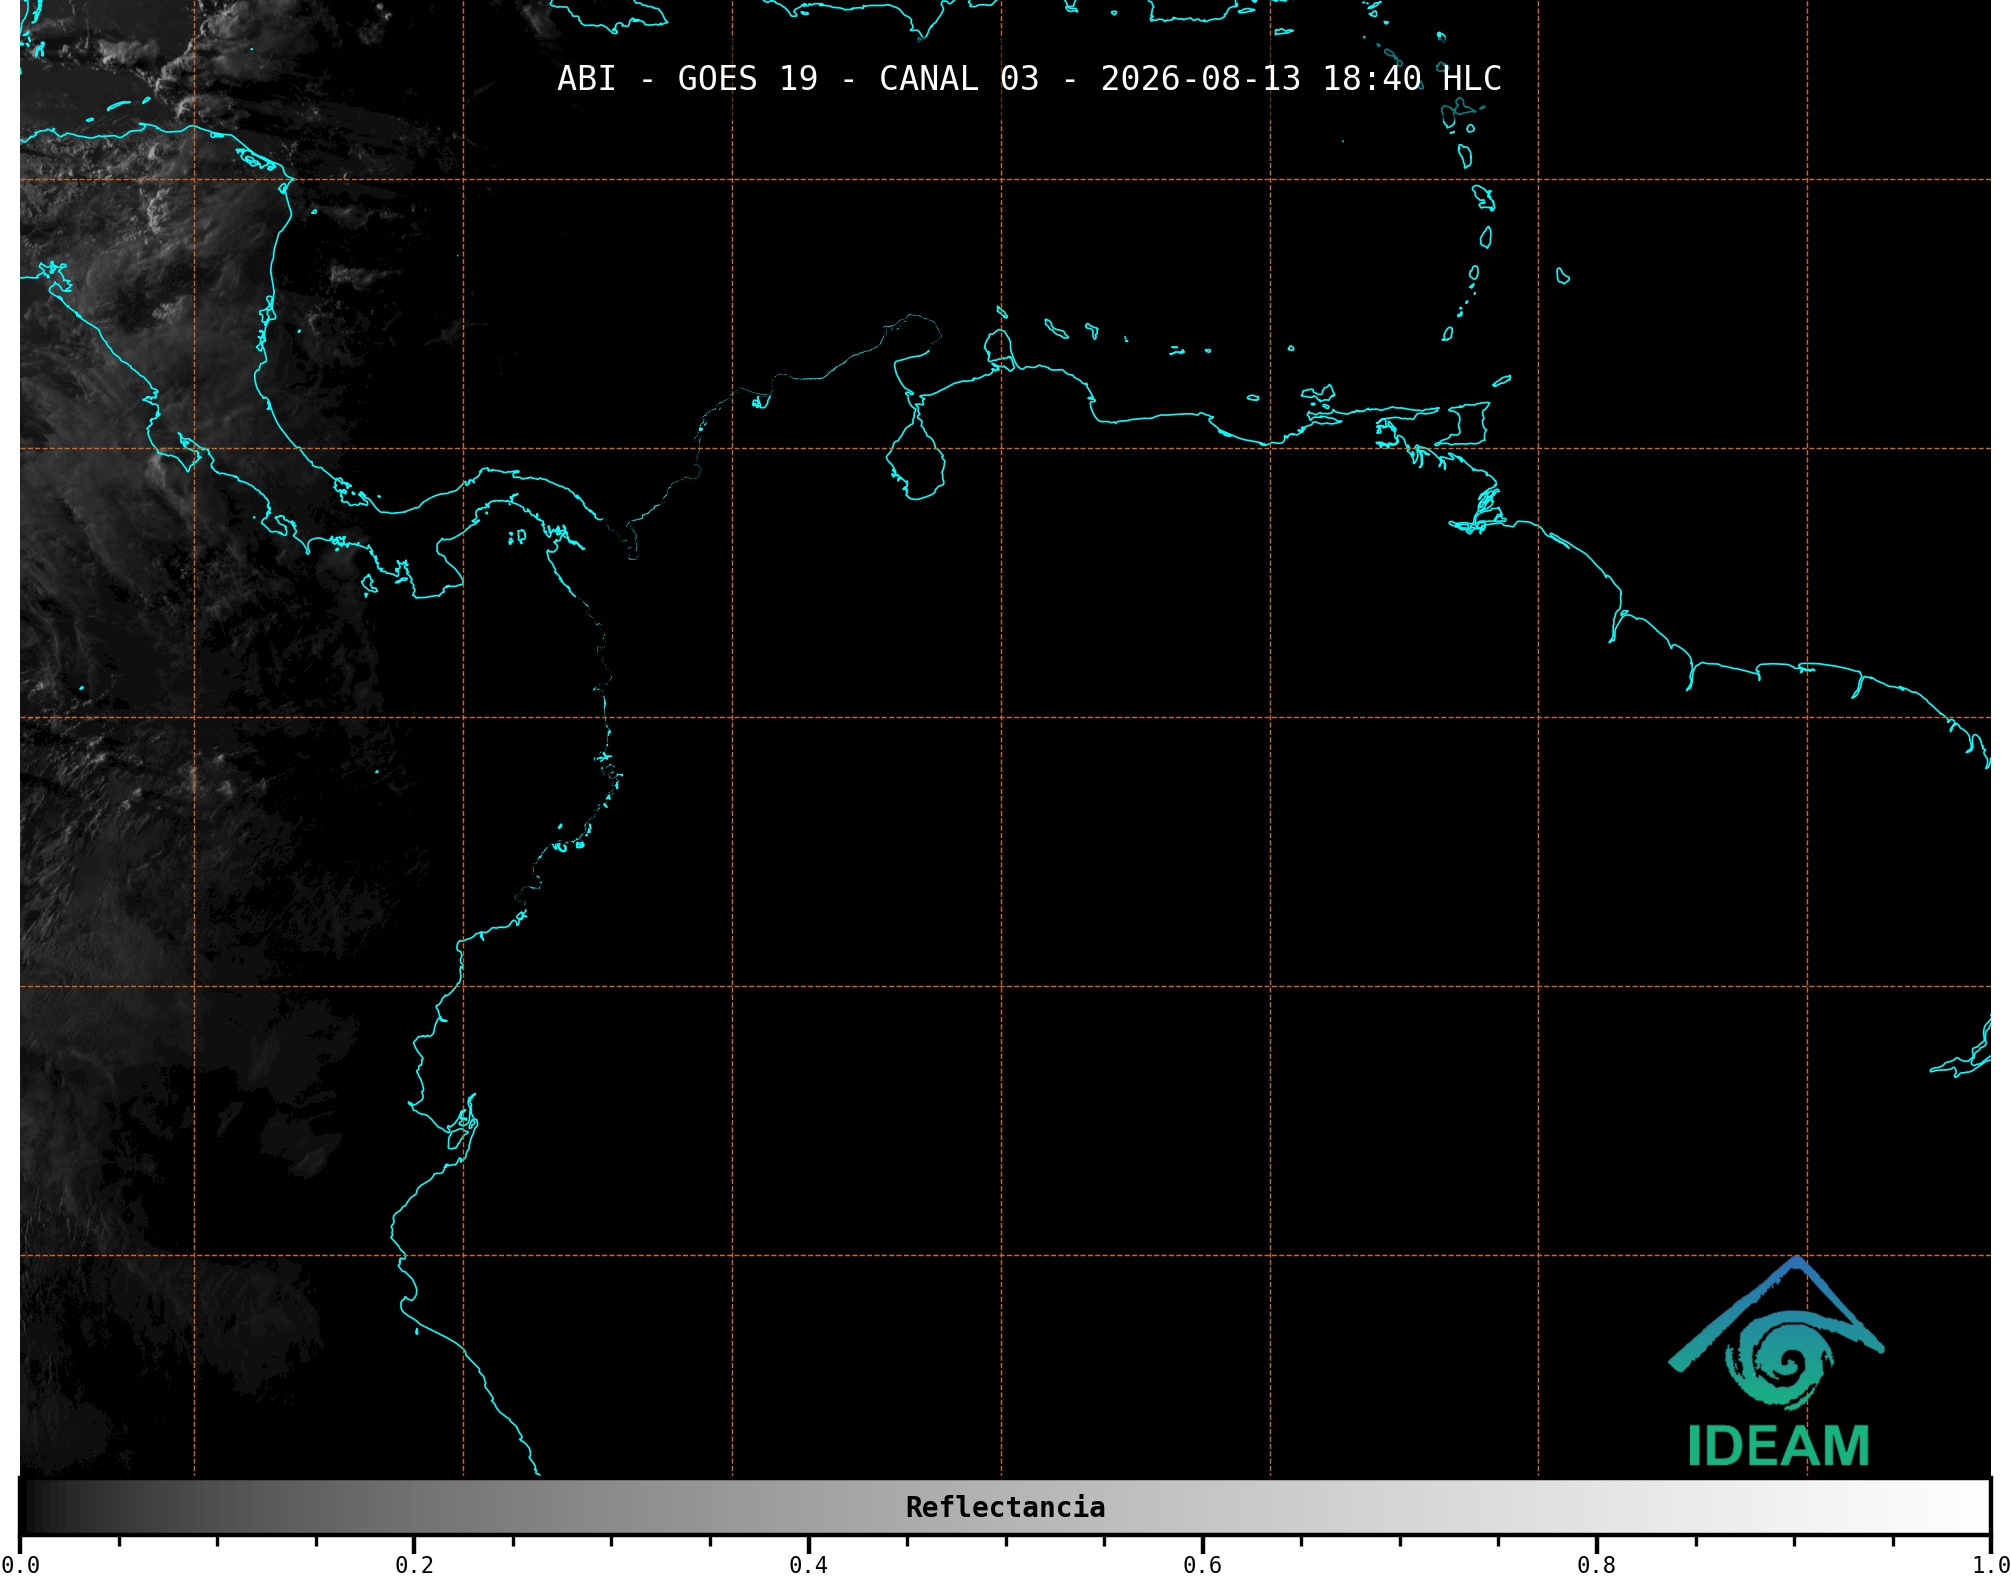Click the IDEAM logo
2011x1577 pixels.
click(x=1777, y=1361)
